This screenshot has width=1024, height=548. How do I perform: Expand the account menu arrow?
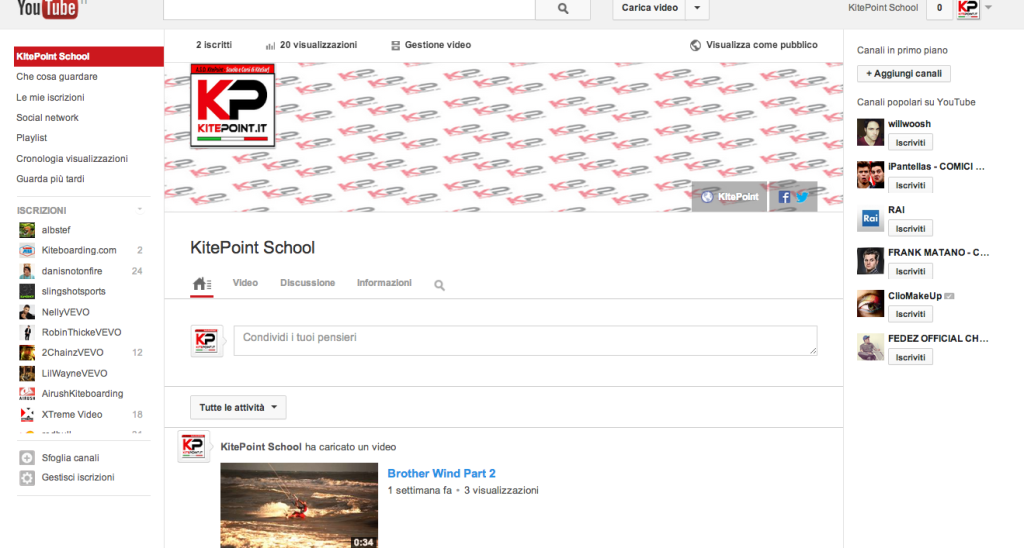point(988,8)
